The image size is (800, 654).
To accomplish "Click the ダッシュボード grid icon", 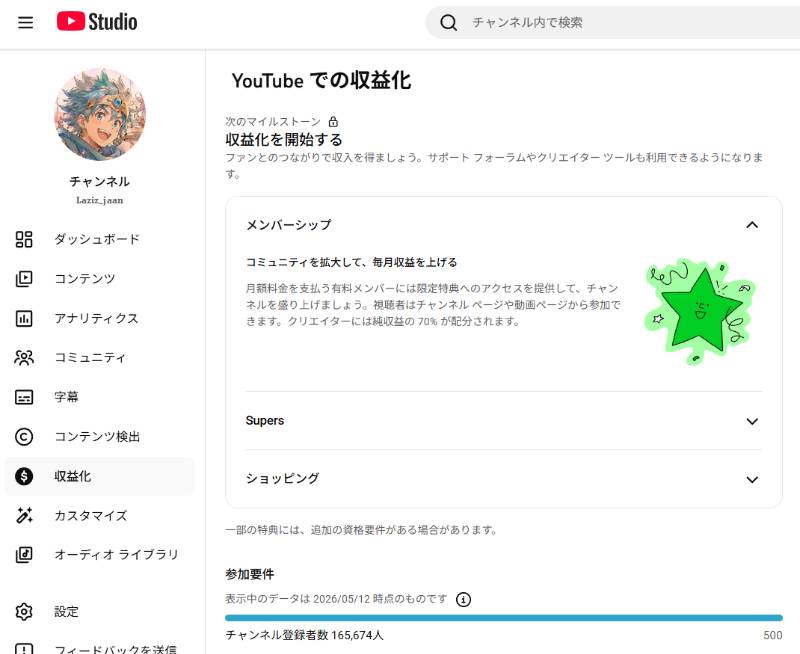I will click(x=24, y=239).
